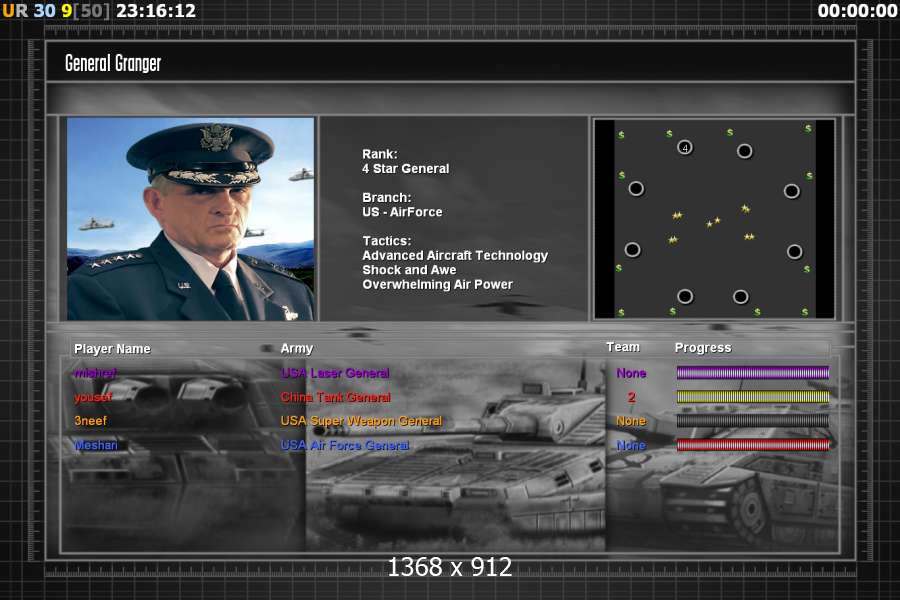Click the USA Laser General army entry
900x600 pixels.
click(335, 373)
